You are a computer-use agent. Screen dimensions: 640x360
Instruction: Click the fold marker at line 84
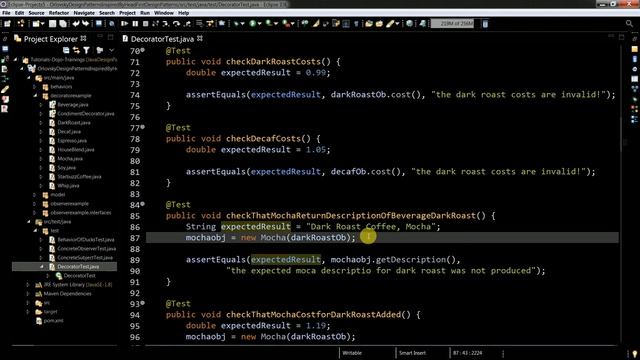coord(142,204)
